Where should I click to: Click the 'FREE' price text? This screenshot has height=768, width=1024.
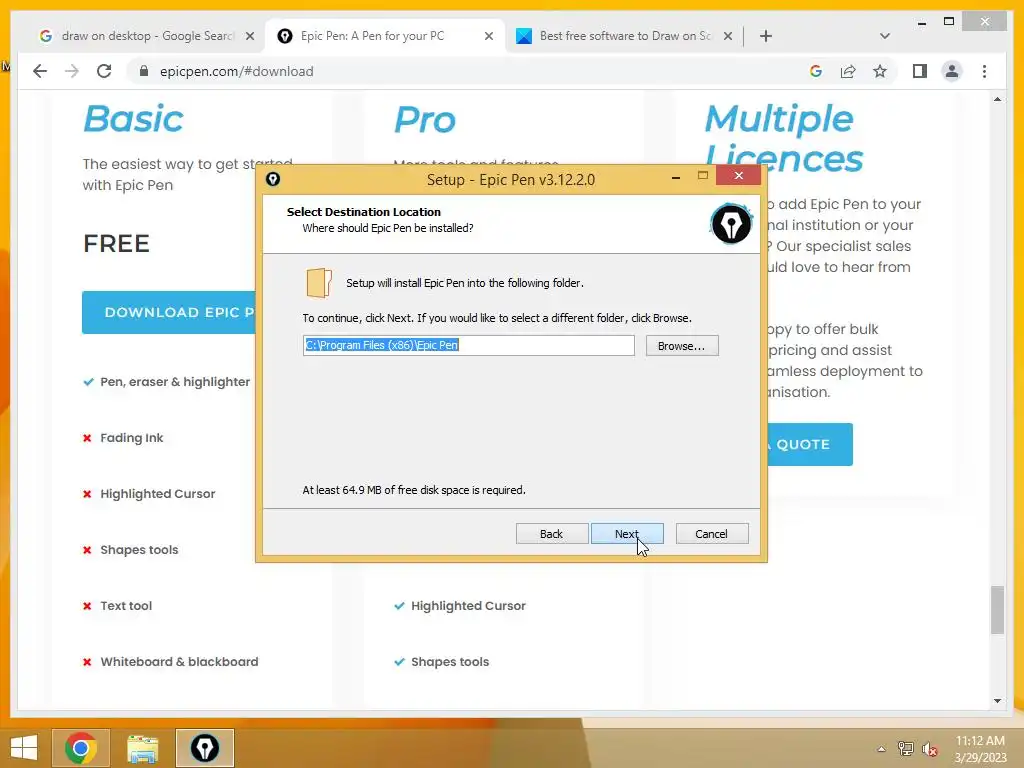117,244
